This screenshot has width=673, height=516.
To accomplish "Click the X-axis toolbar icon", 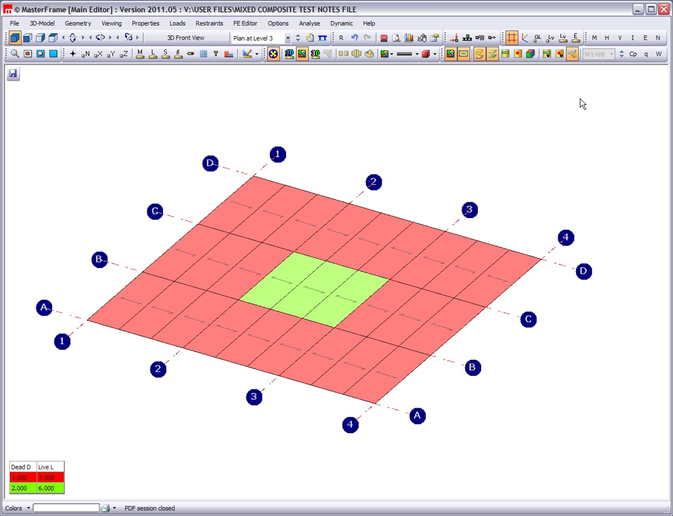I will click(98, 54).
